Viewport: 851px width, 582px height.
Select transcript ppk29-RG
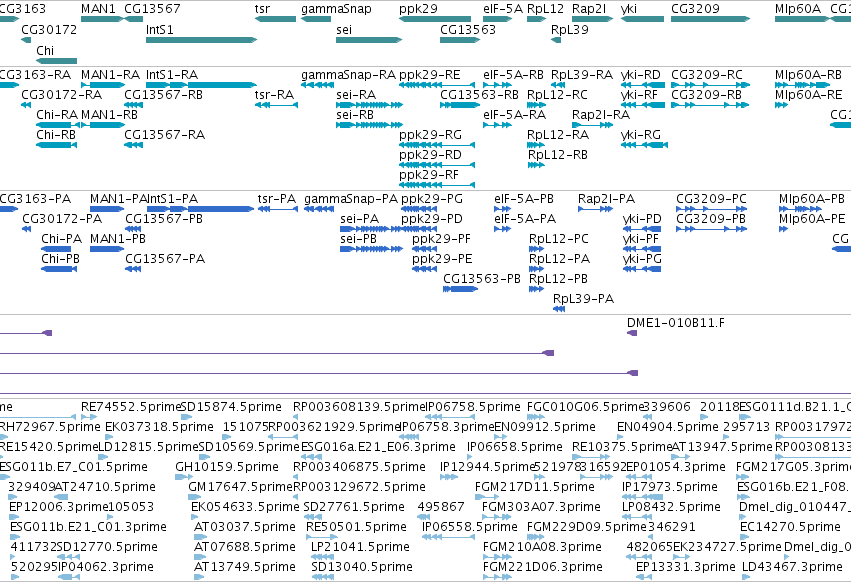click(430, 135)
